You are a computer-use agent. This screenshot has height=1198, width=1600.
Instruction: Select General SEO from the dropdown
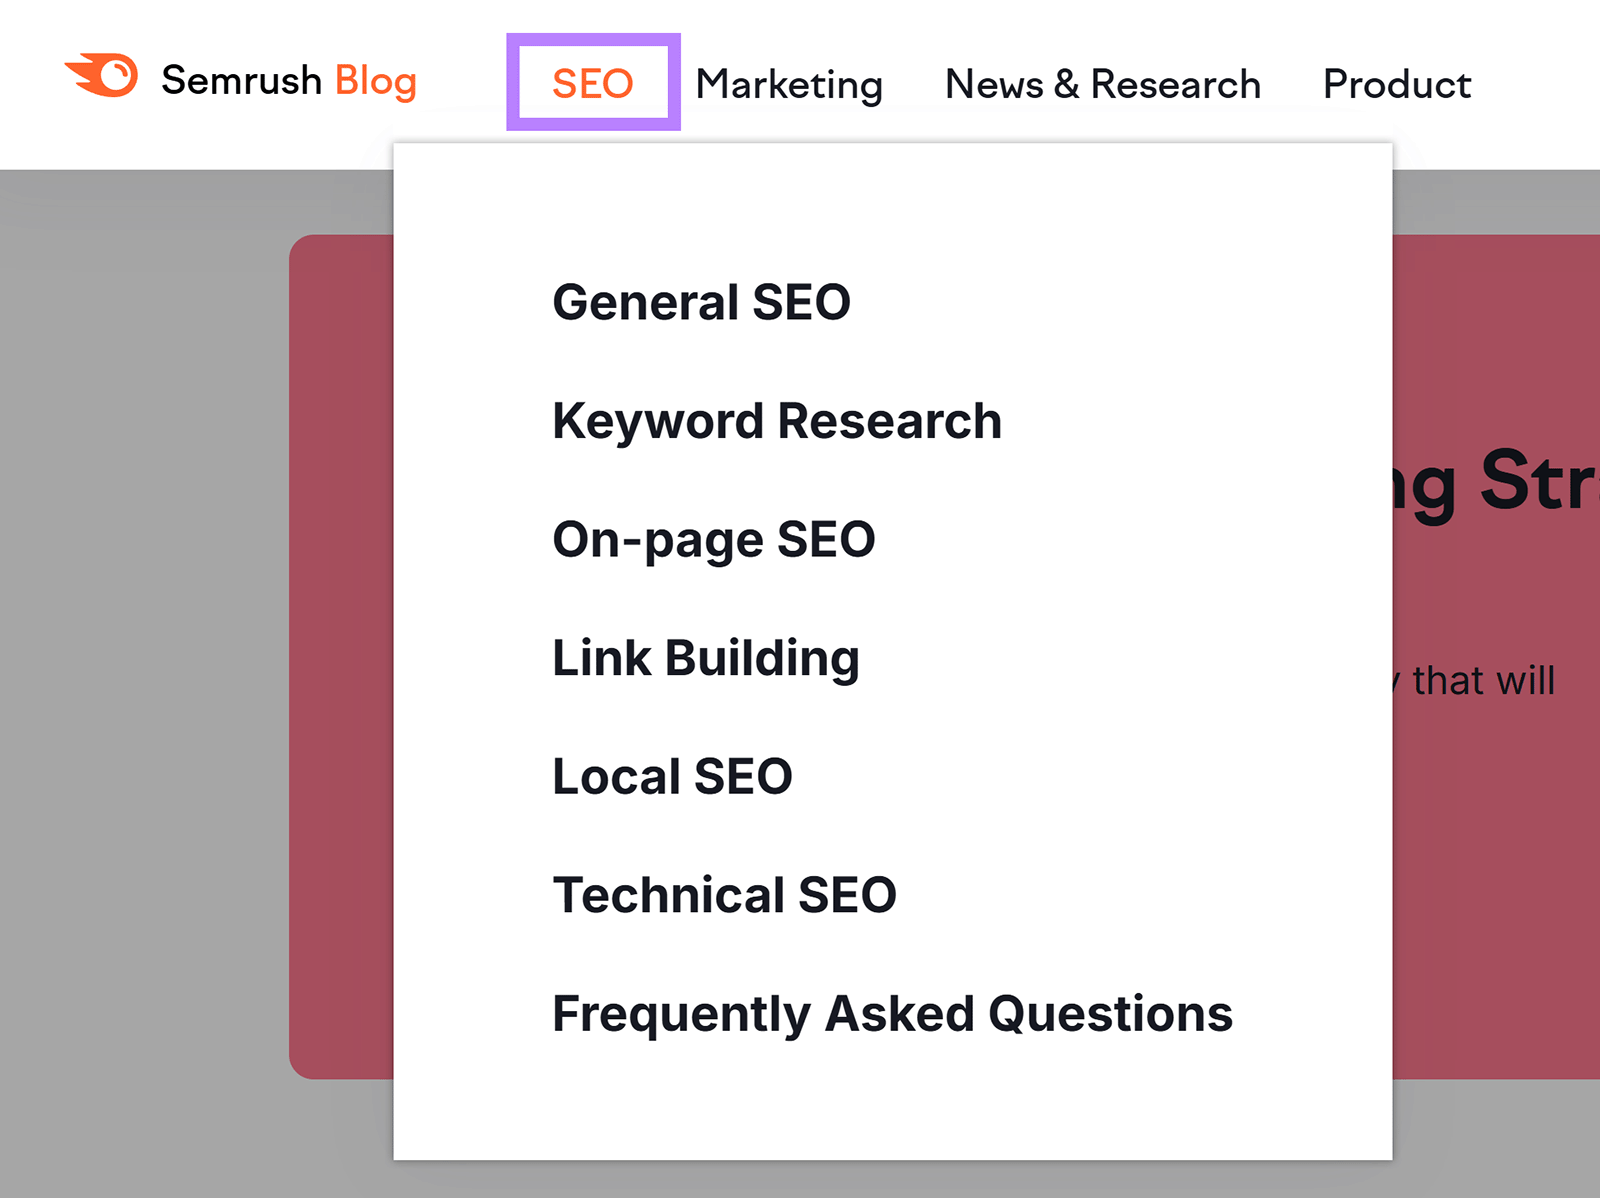701,301
